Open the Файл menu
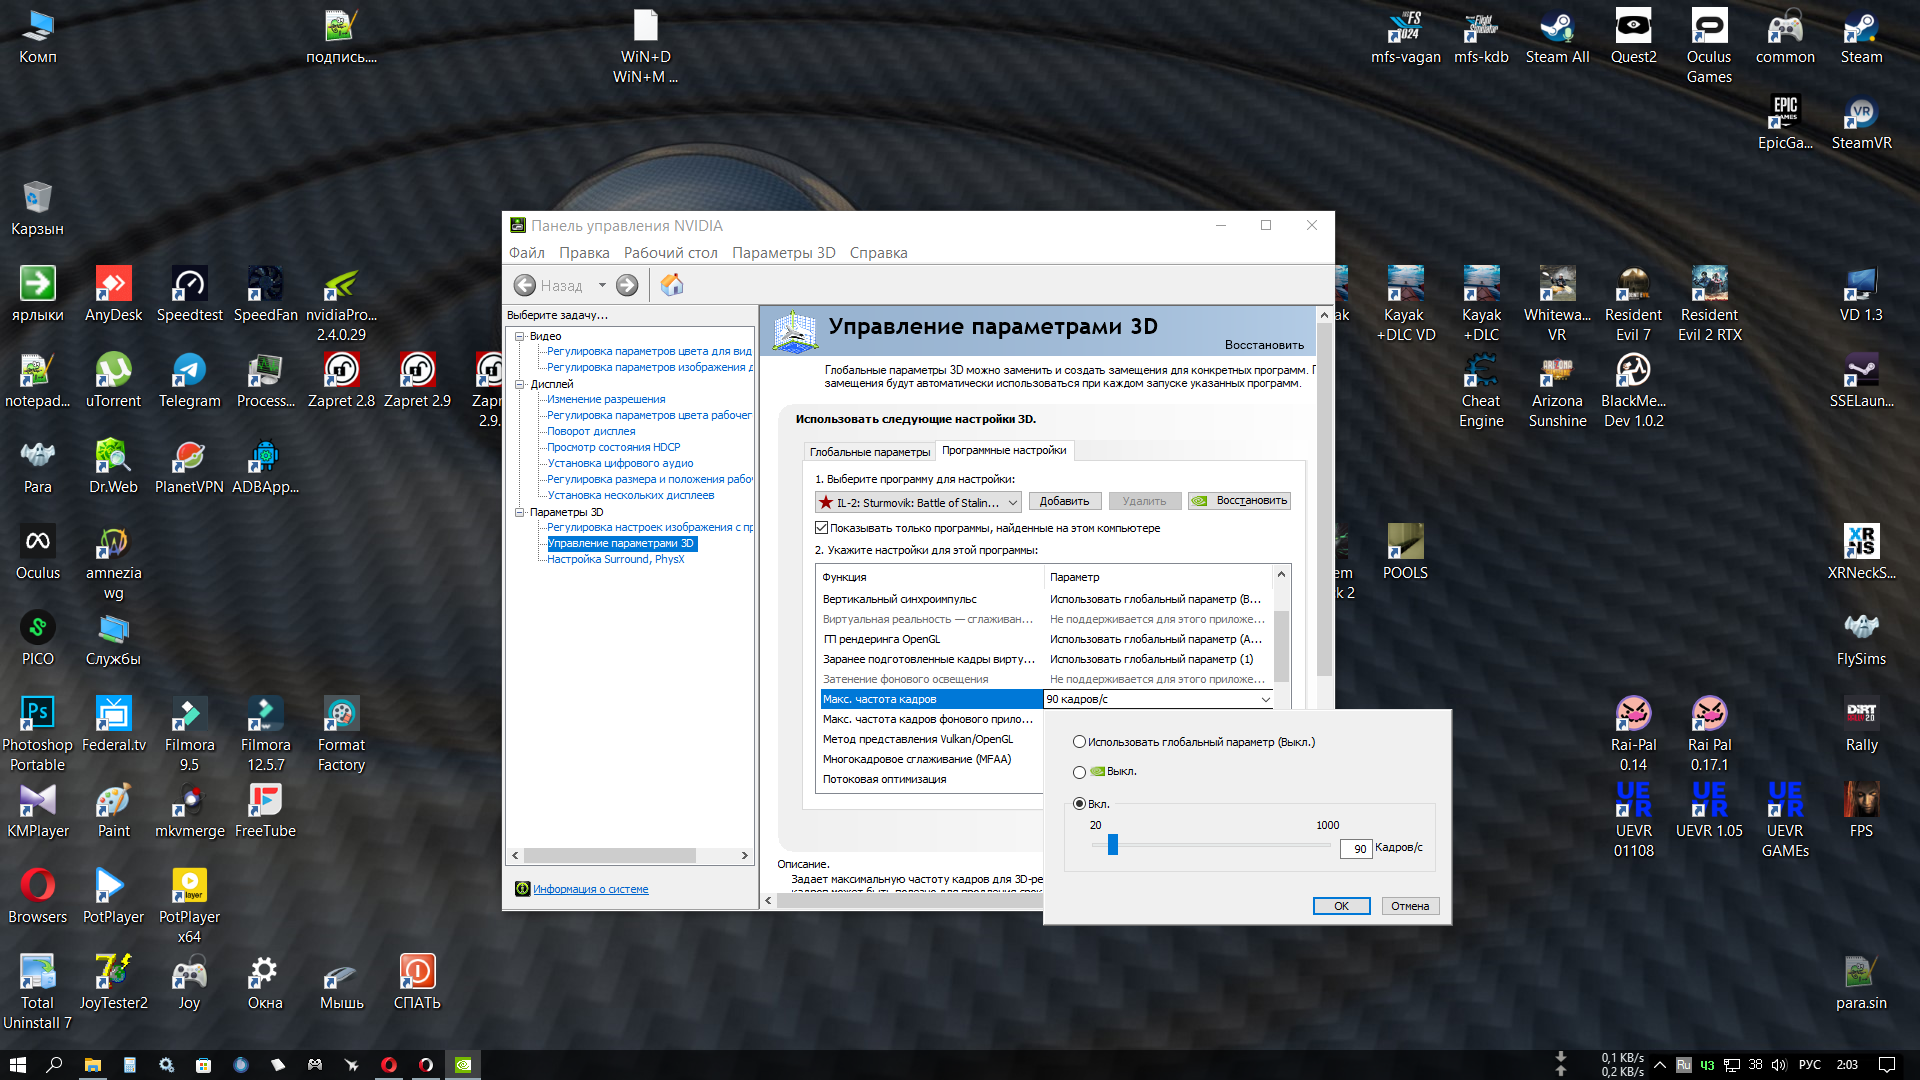The width and height of the screenshot is (1920, 1080). [526, 253]
